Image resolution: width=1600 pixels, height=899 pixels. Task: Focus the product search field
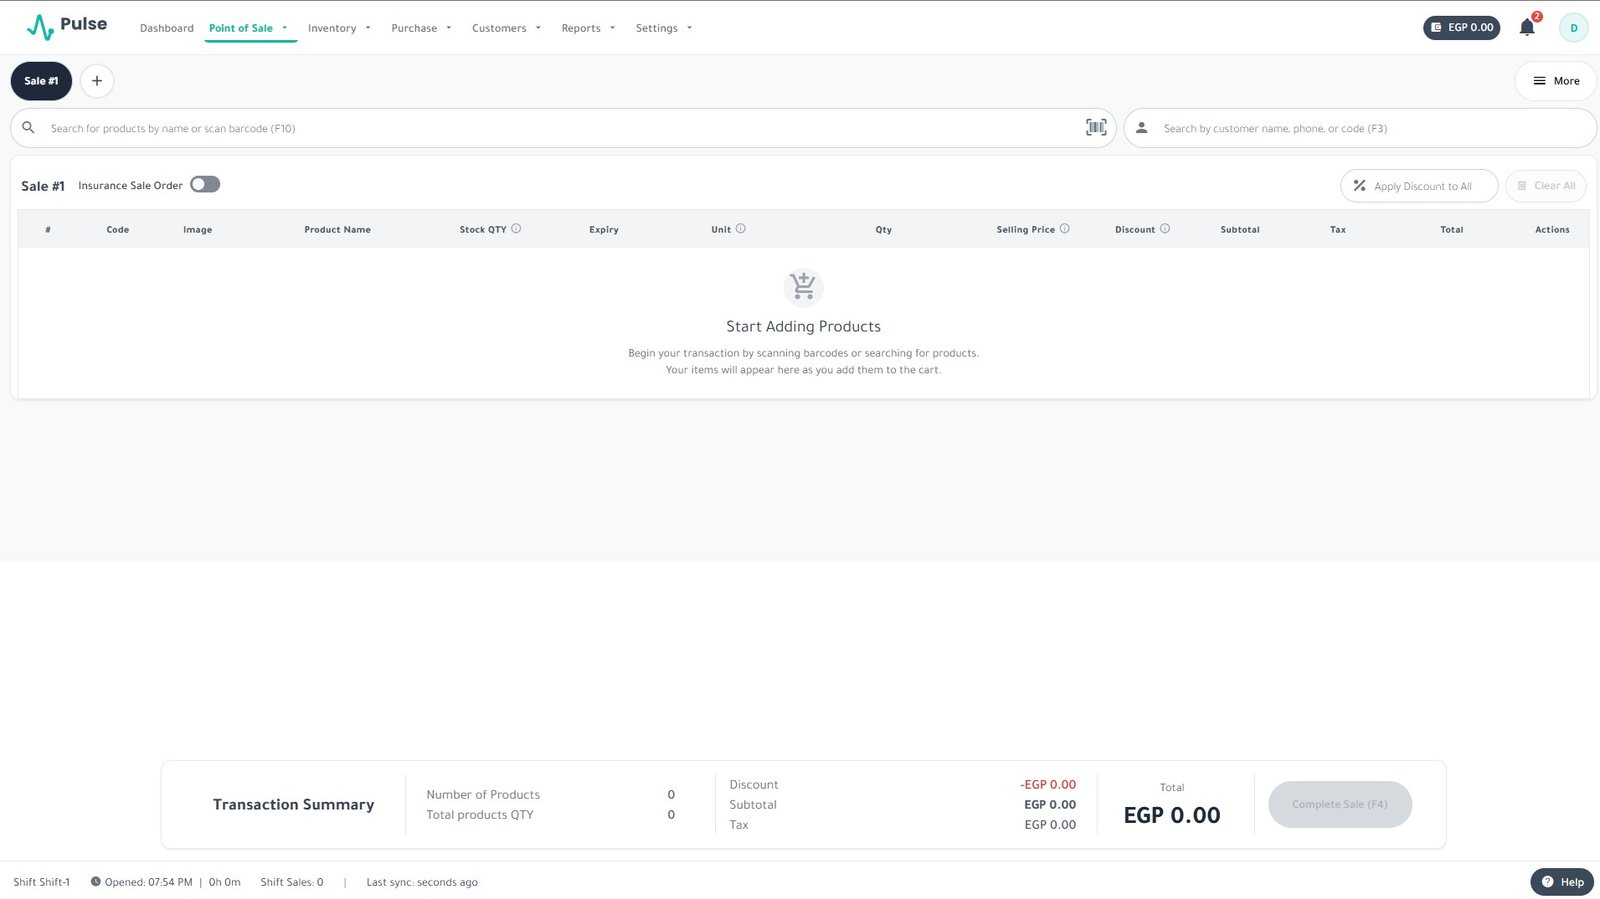click(560, 128)
